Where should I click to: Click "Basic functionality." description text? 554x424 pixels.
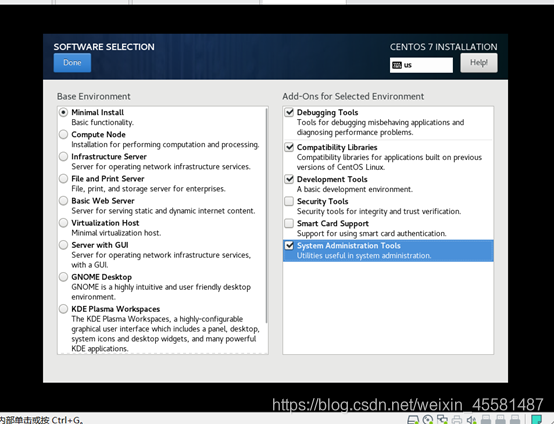[x=102, y=123]
